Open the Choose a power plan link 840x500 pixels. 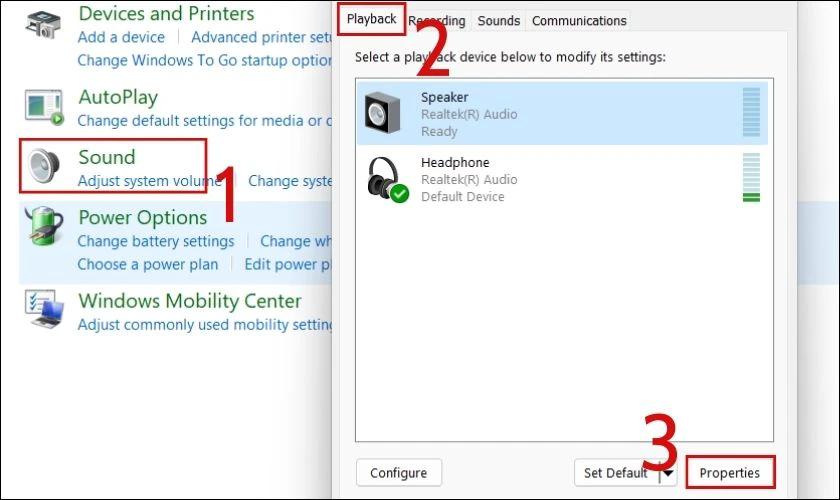pyautogui.click(x=148, y=264)
